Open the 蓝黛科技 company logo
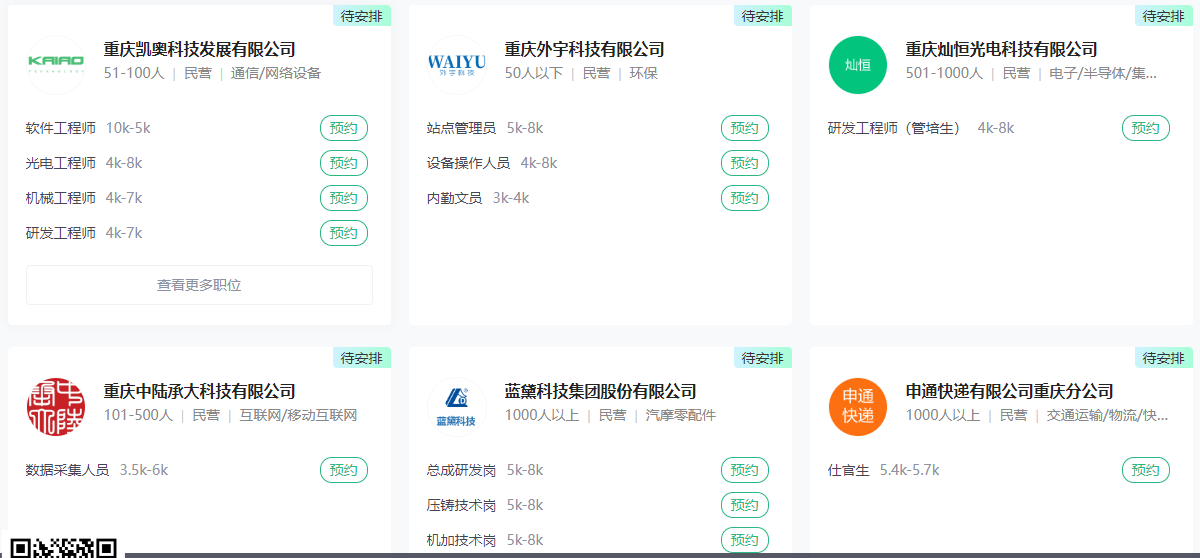 click(x=457, y=407)
